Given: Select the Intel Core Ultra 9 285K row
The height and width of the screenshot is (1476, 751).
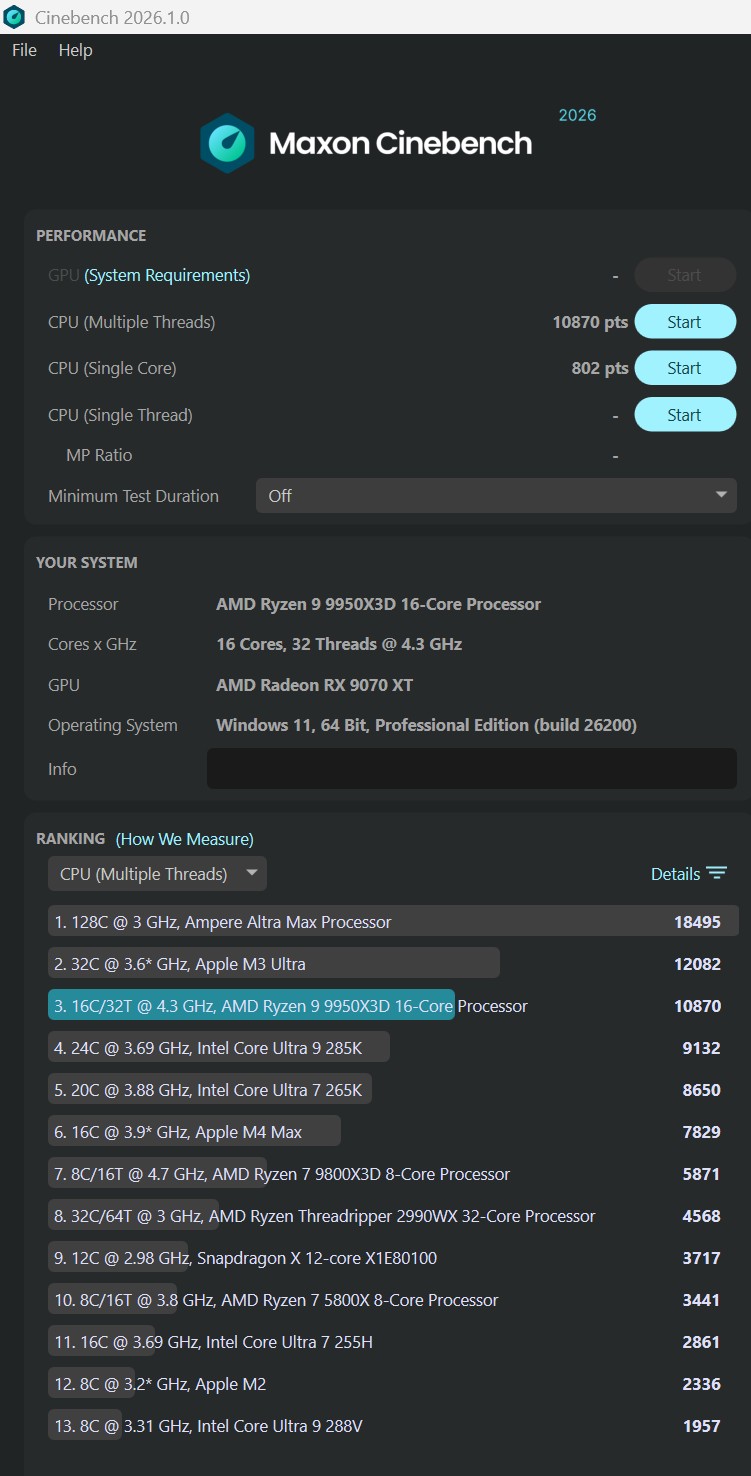Looking at the screenshot, I should click(x=393, y=1048).
